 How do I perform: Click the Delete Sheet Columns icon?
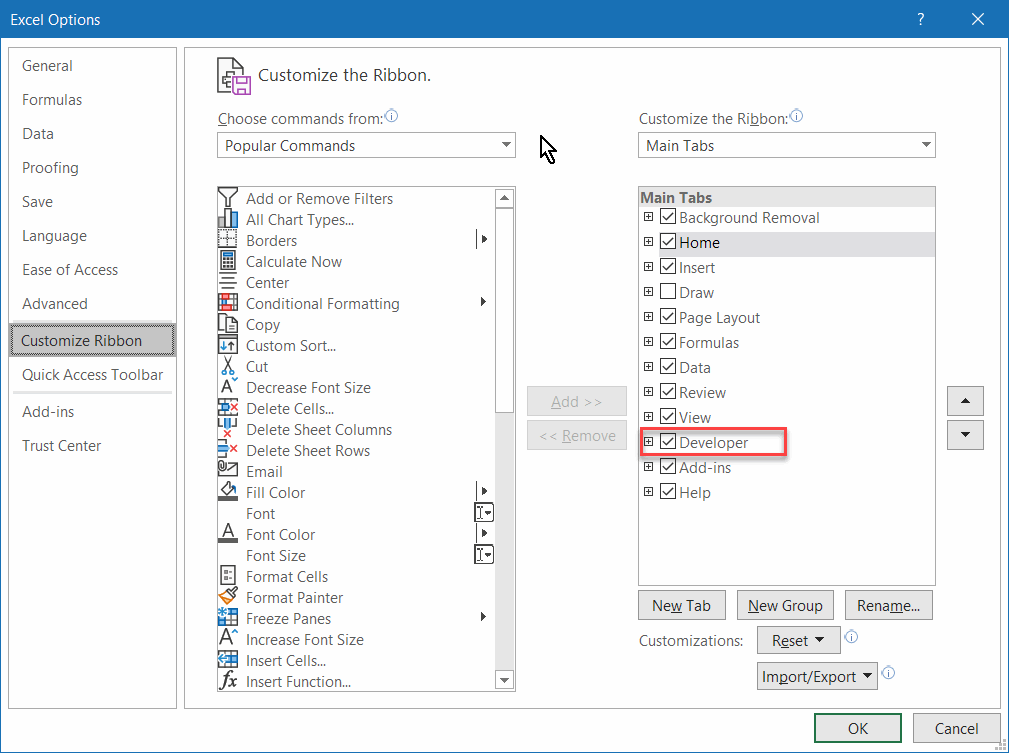(x=228, y=429)
